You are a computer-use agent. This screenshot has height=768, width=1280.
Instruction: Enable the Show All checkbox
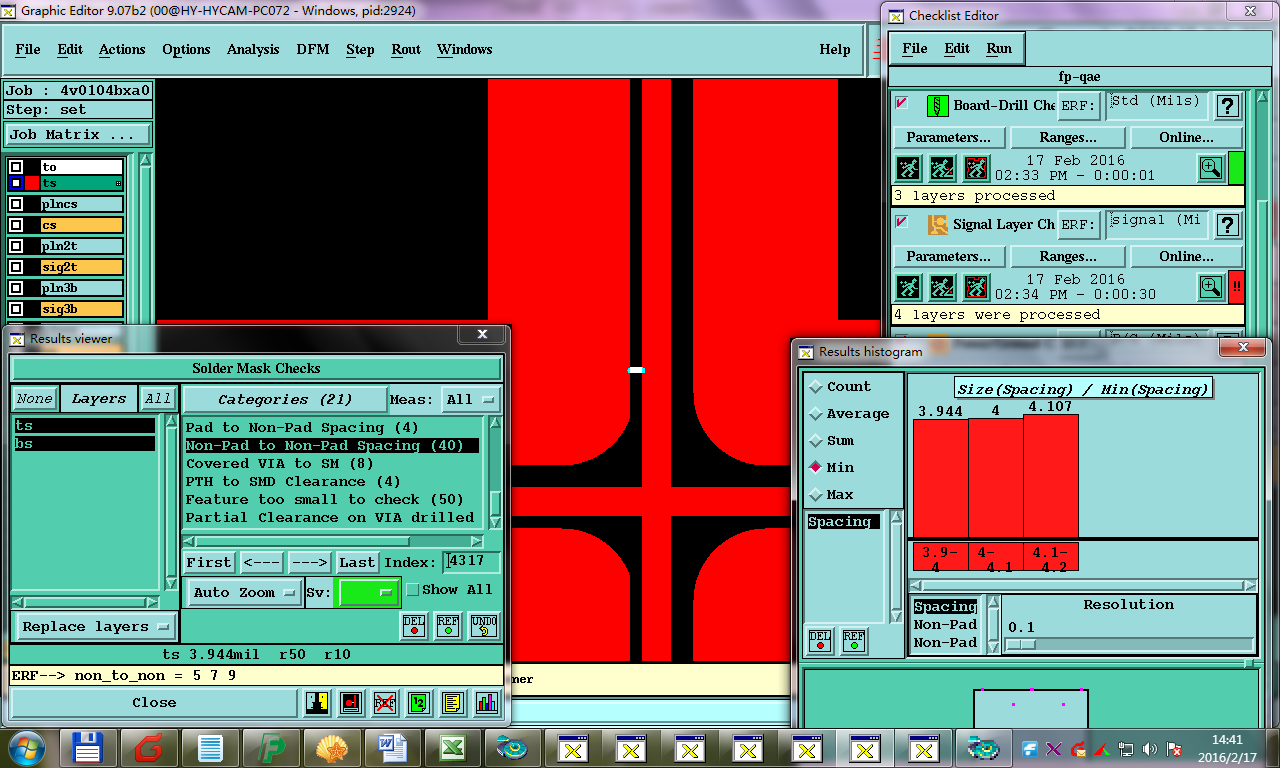click(412, 590)
